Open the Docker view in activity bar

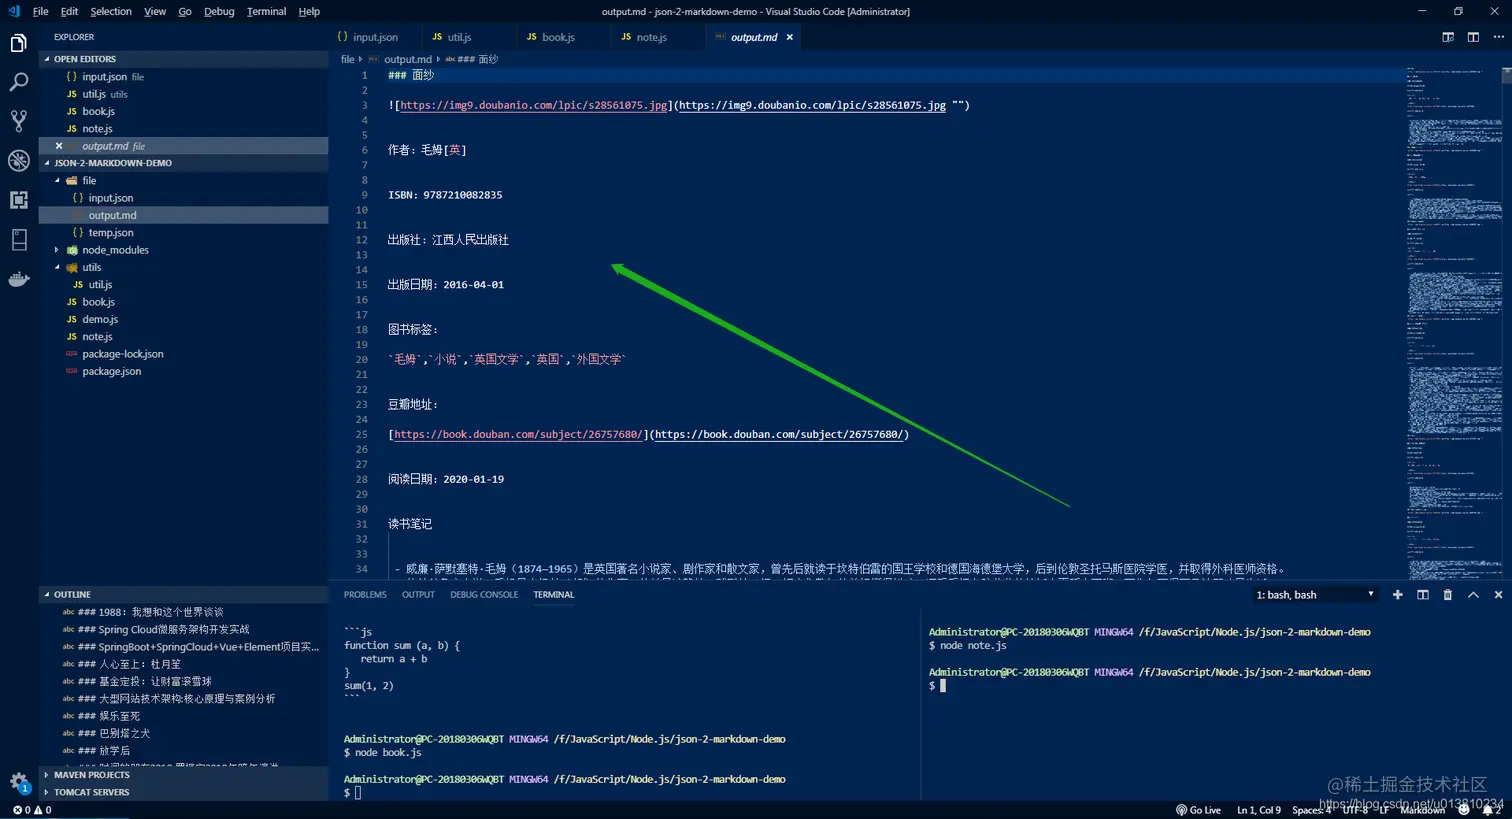(x=18, y=279)
